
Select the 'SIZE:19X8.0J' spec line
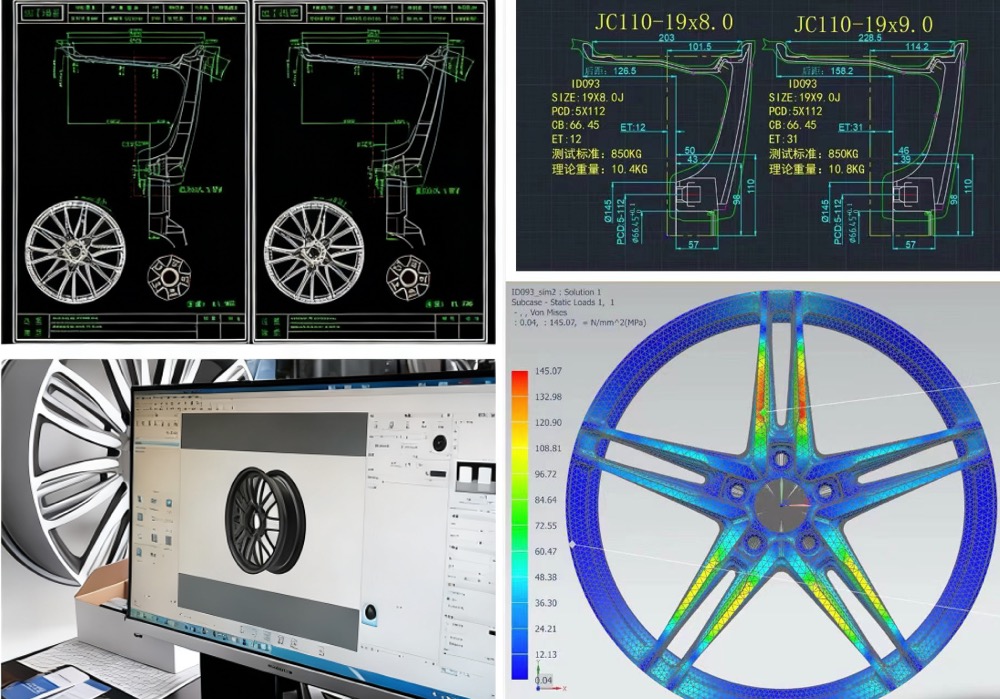(x=587, y=98)
